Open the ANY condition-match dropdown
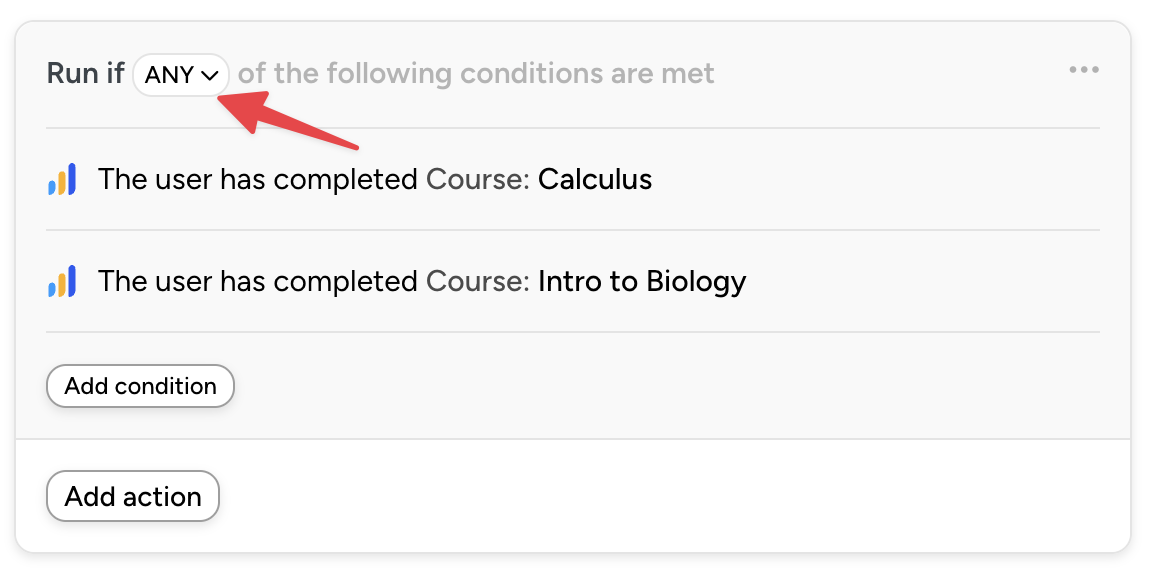This screenshot has width=1154, height=572. click(180, 75)
